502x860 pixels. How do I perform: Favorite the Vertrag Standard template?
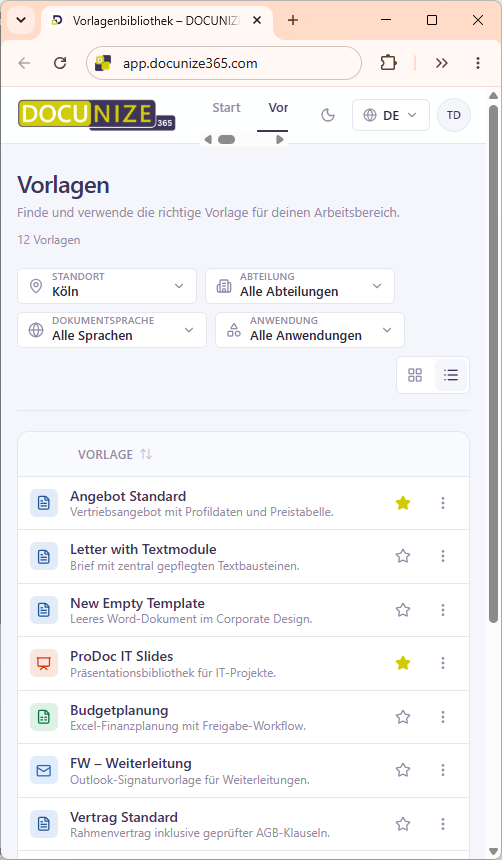pos(403,824)
